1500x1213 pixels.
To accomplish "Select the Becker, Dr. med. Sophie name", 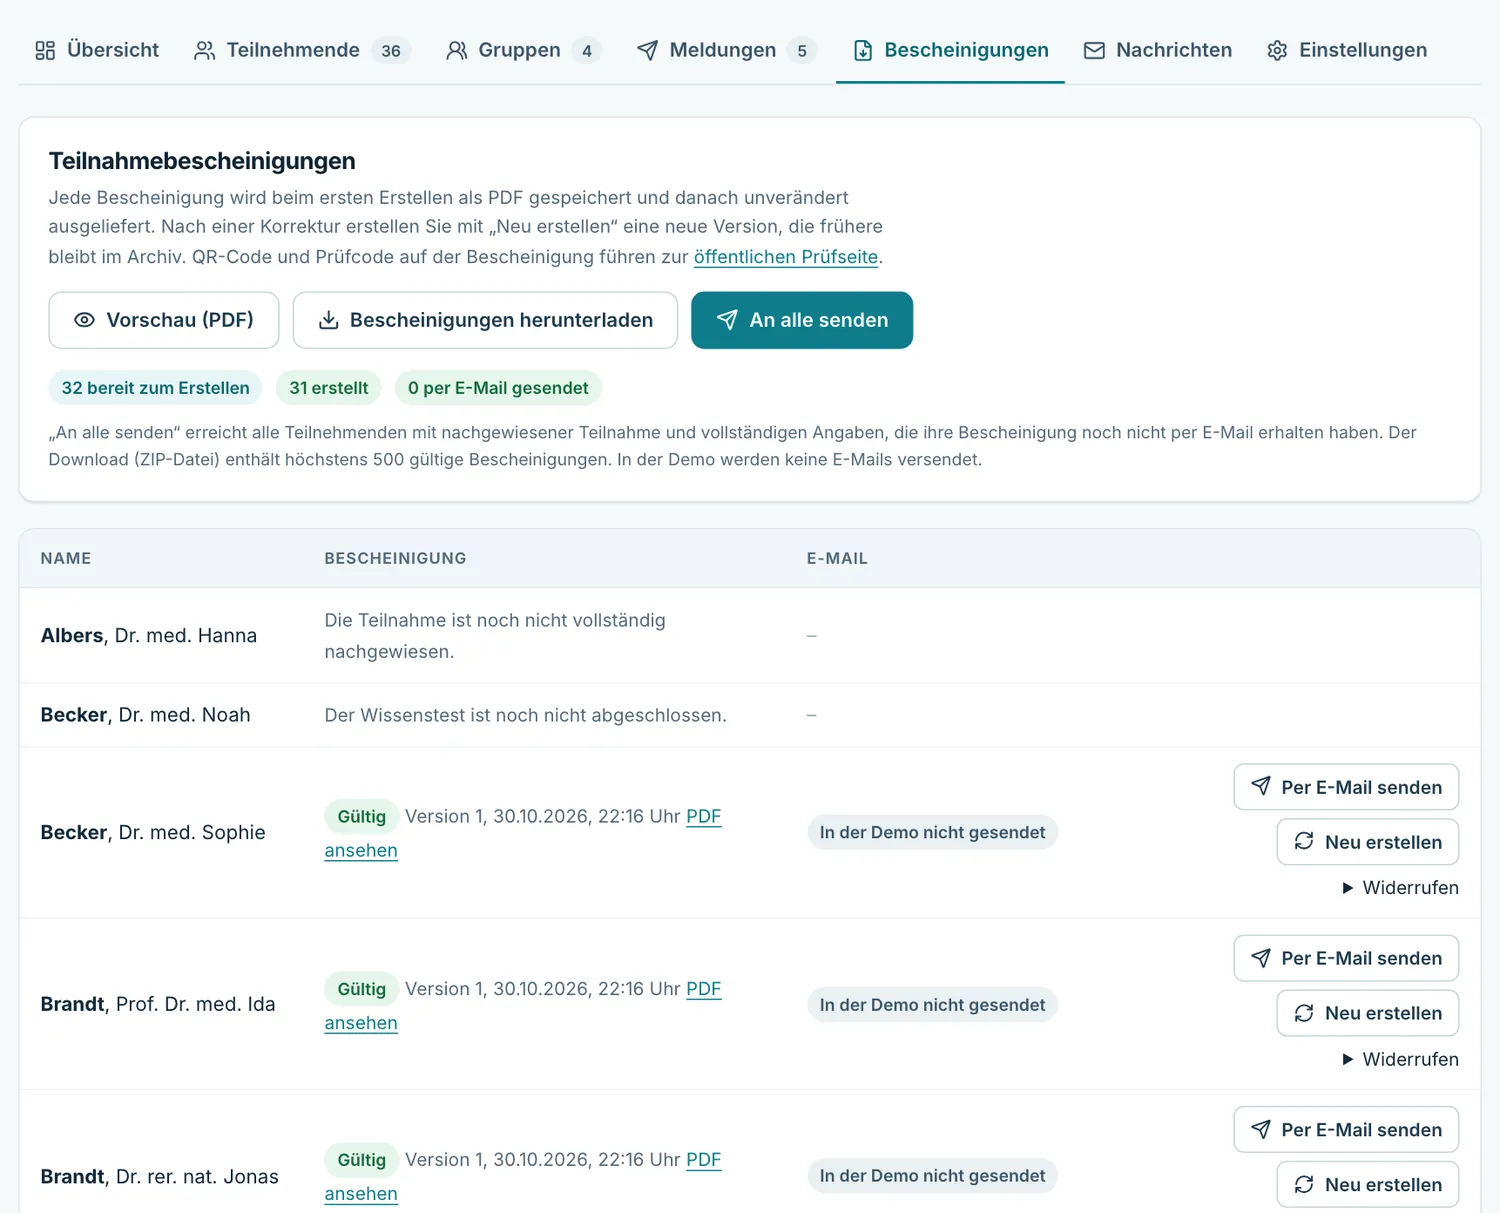I will point(153,832).
